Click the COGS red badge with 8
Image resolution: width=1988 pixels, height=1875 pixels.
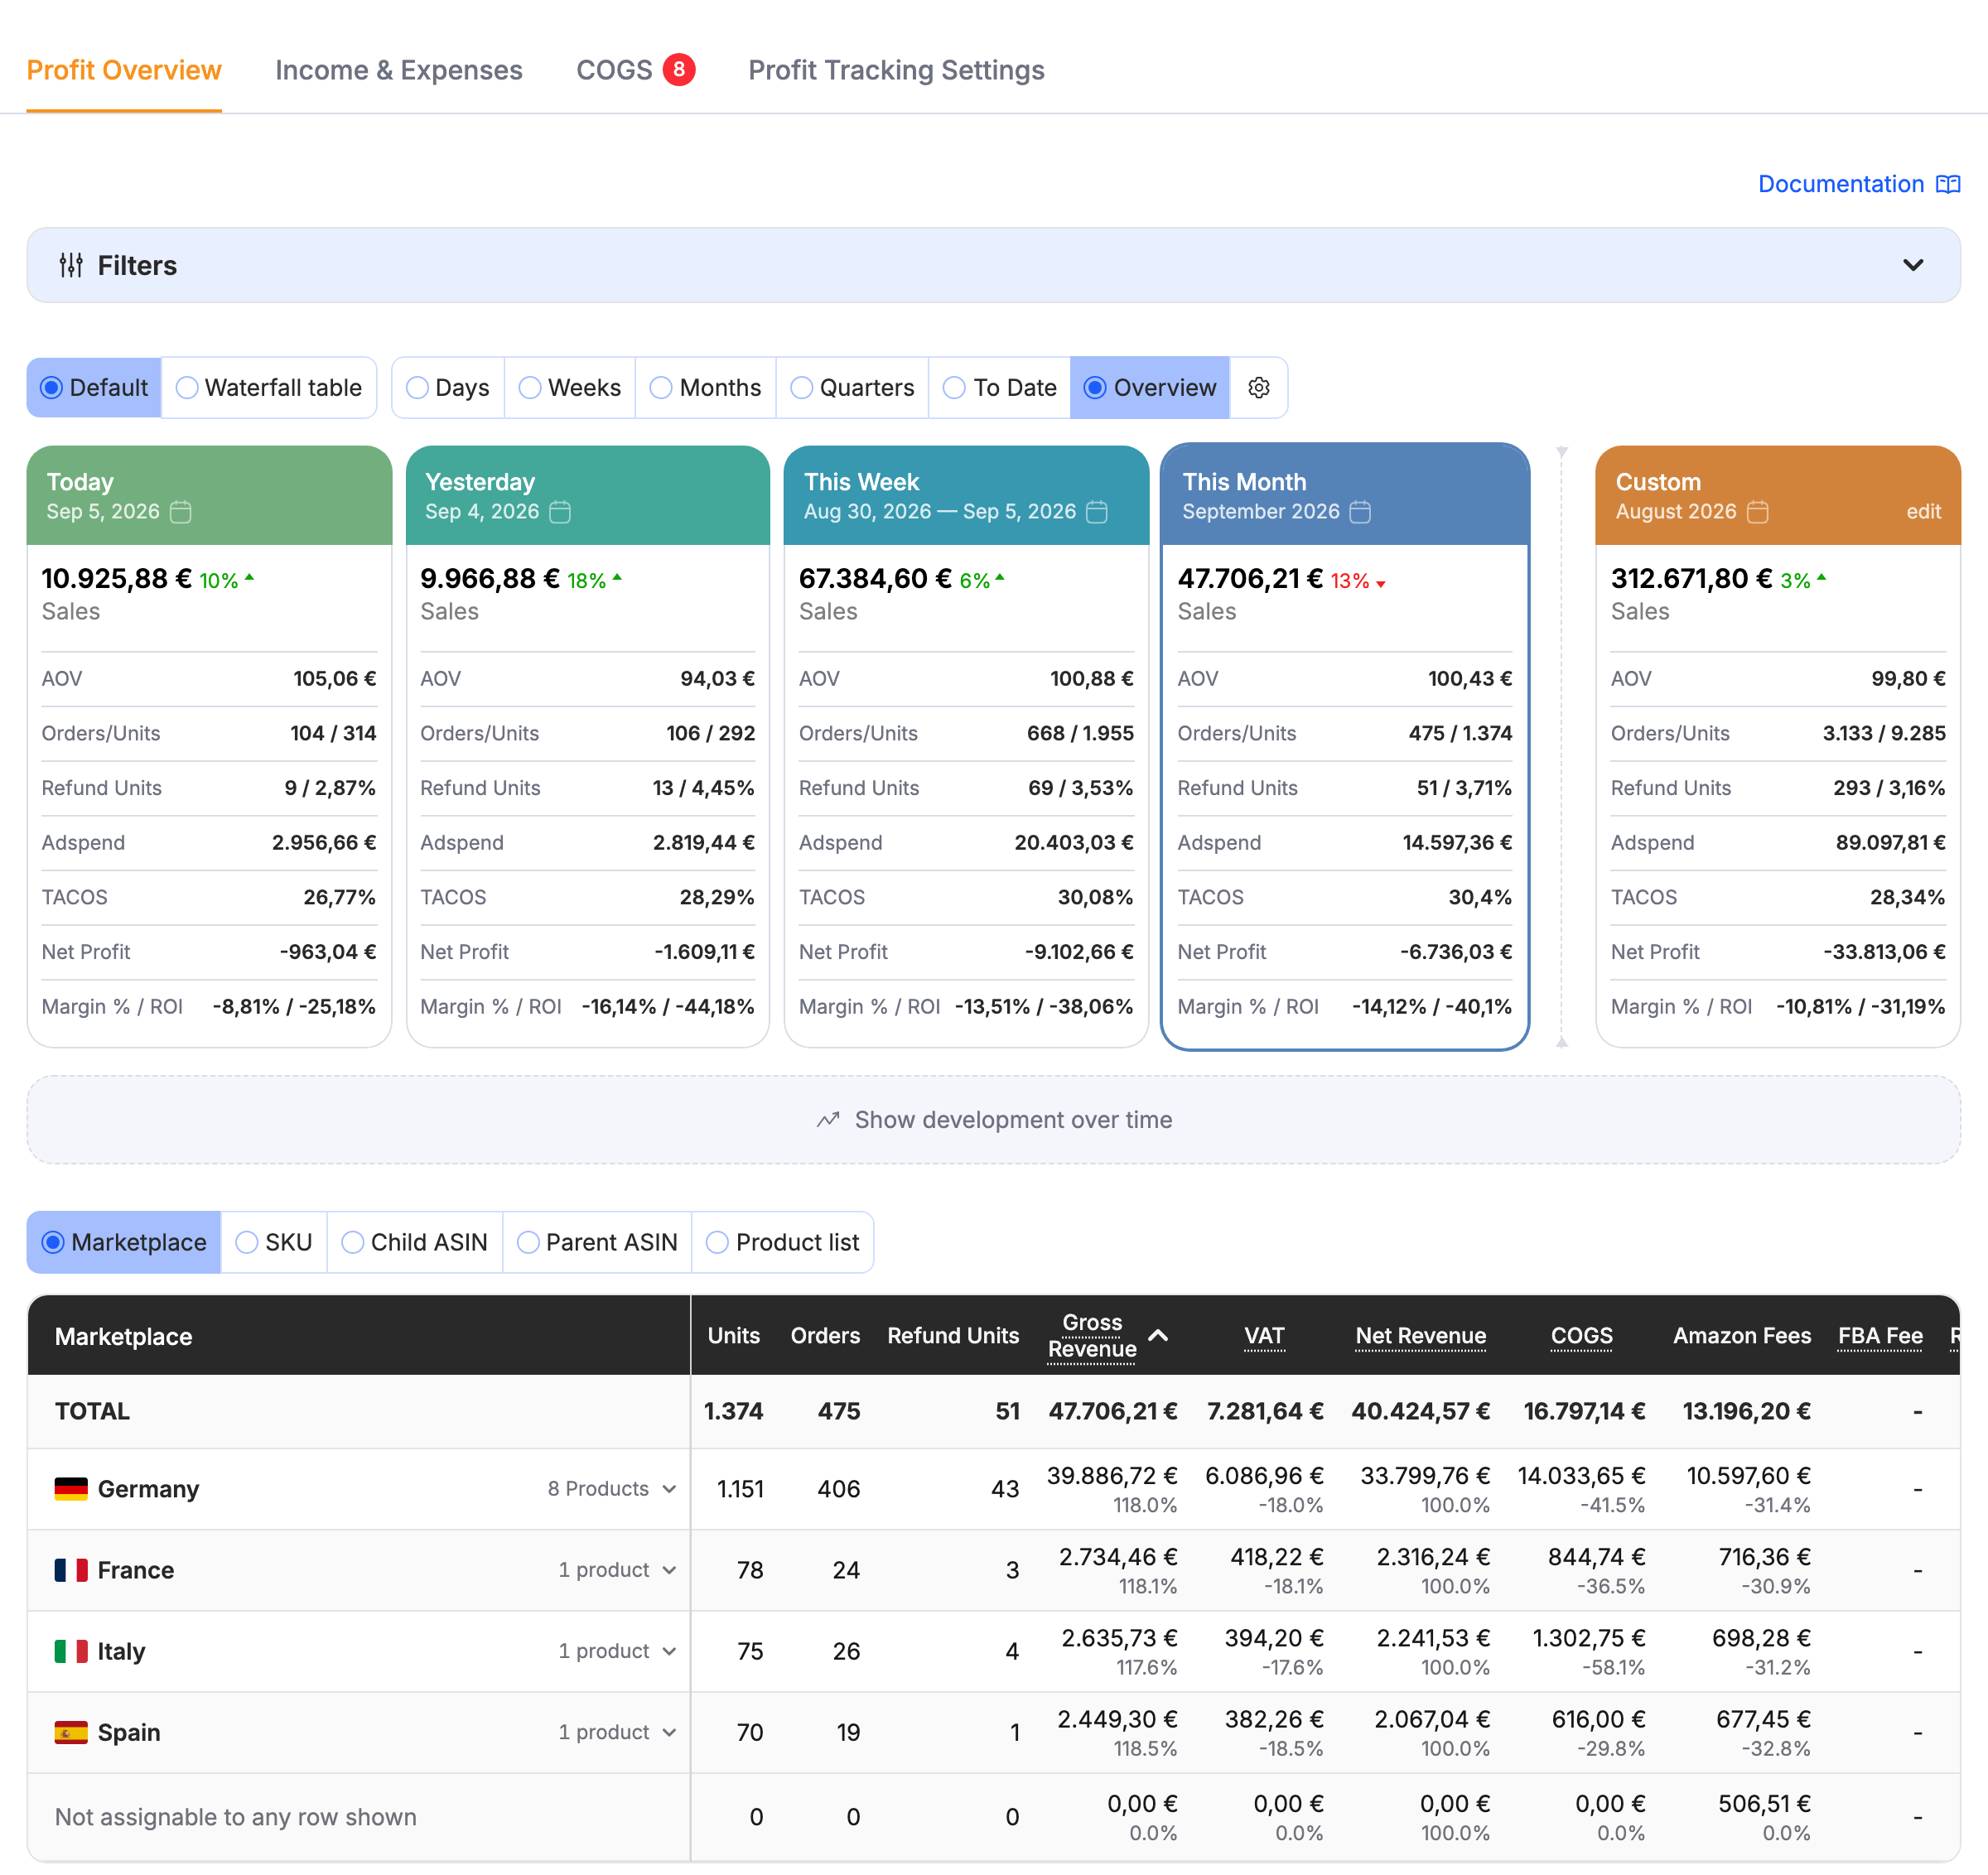coord(679,69)
